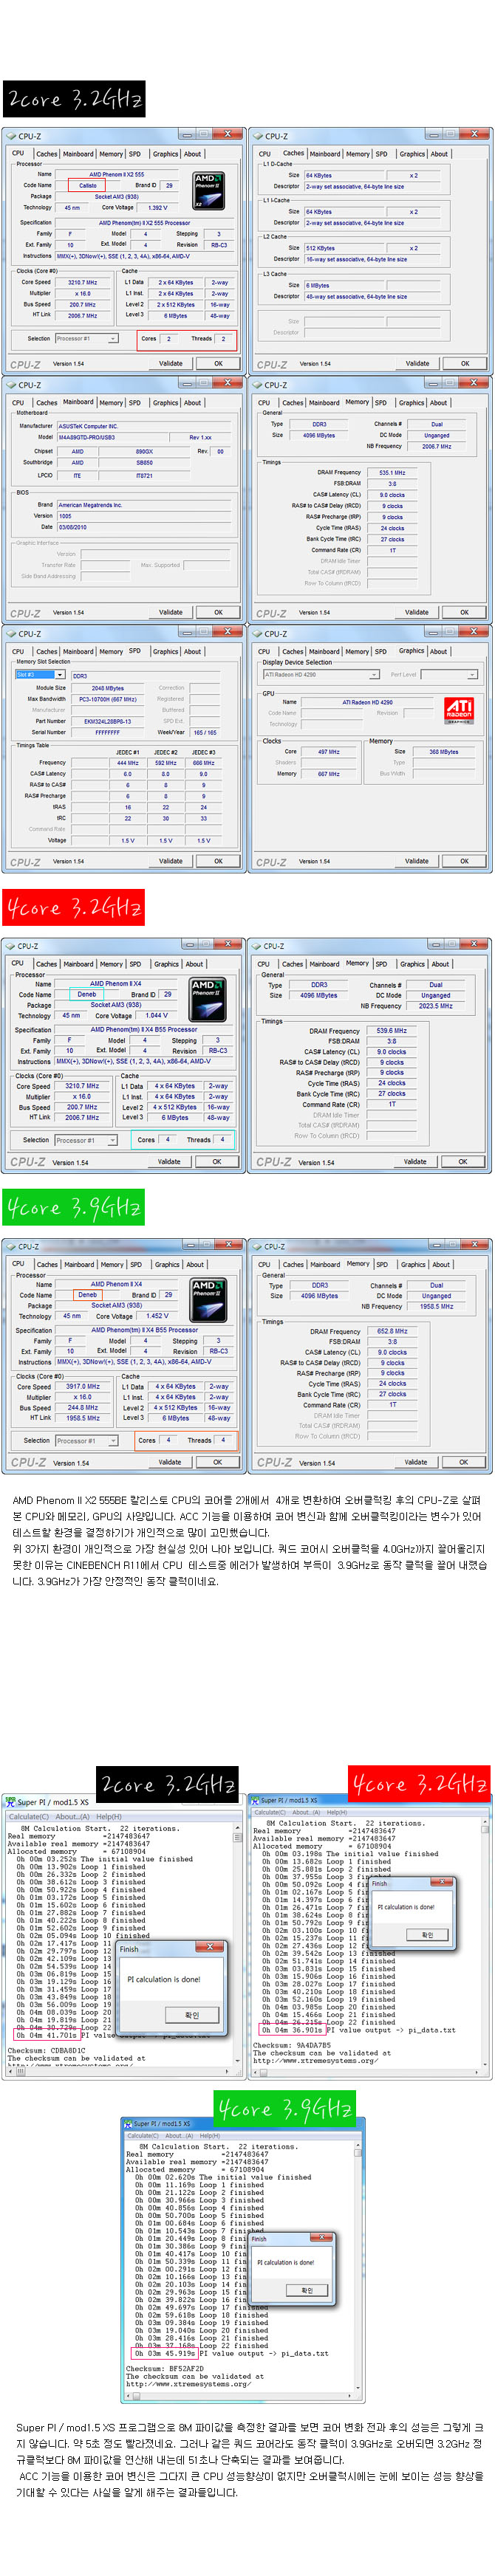Screen dimensions: 495x2576
Task: Click the Deneb code name field in the 1.044 V window
Action: click(x=87, y=995)
